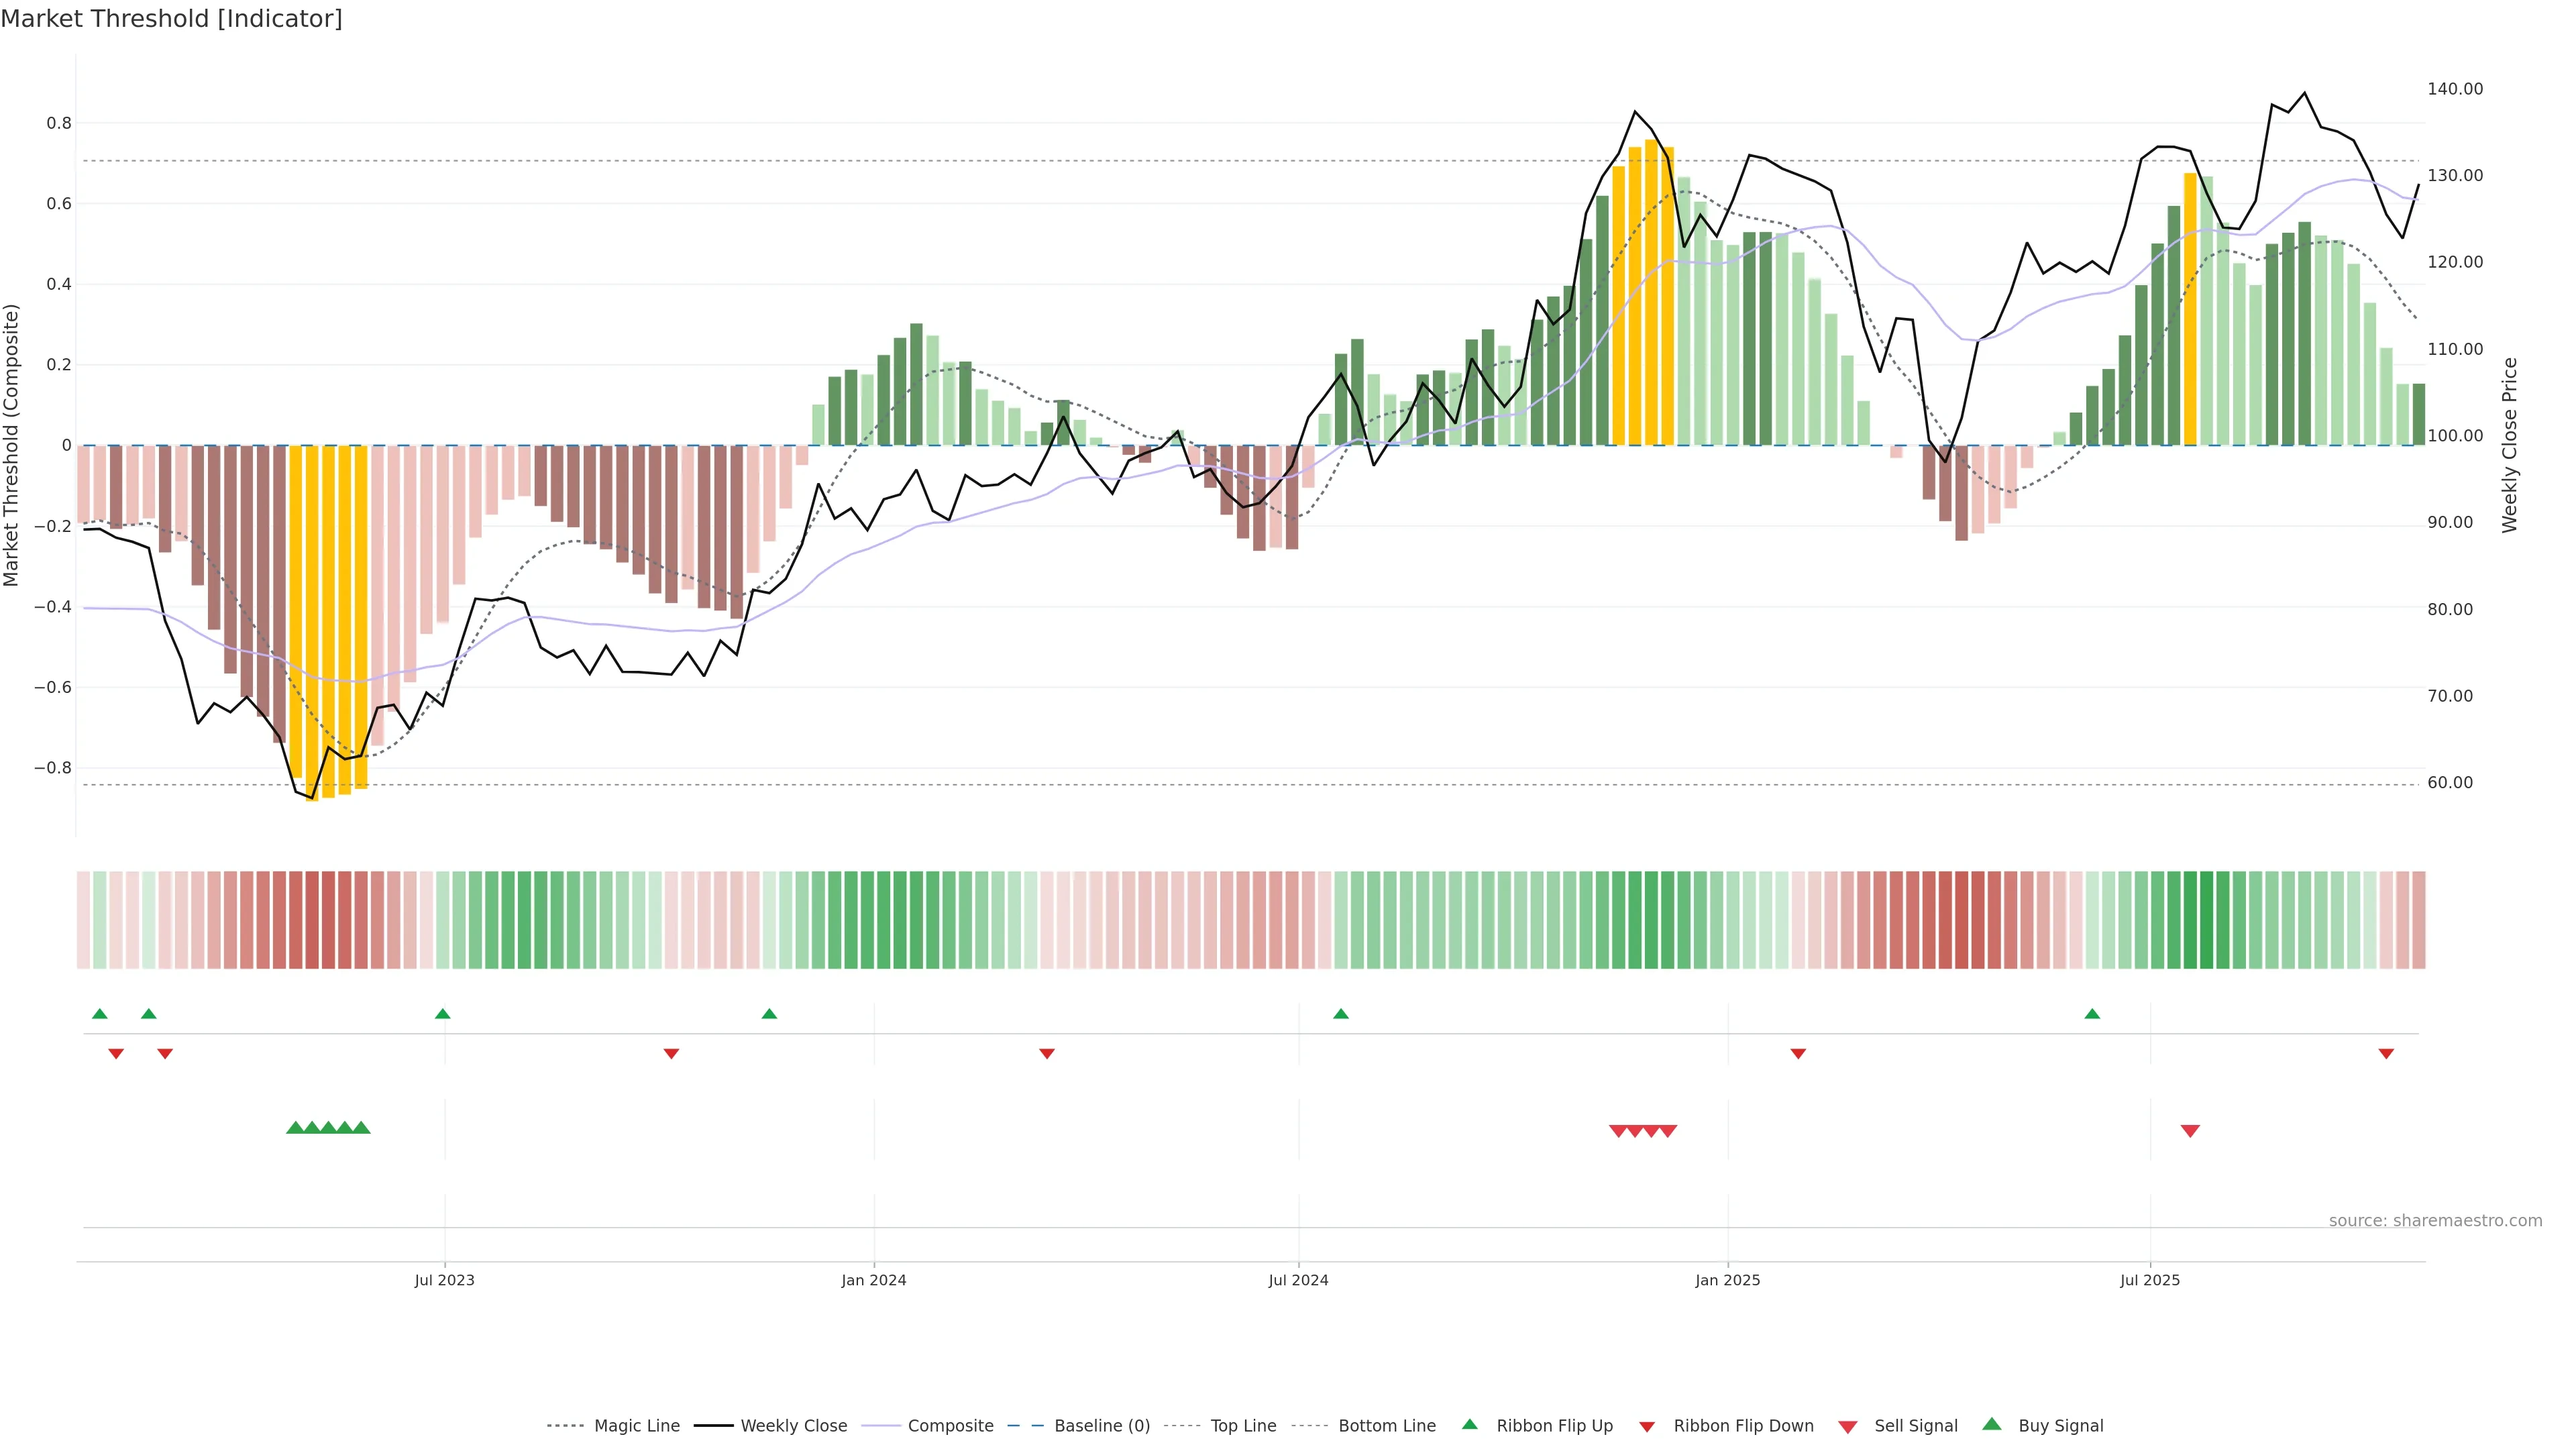Viewport: 2576px width, 1449px height.
Task: Click the Ribbon Flip Down legend triangle
Action: tap(1647, 1426)
